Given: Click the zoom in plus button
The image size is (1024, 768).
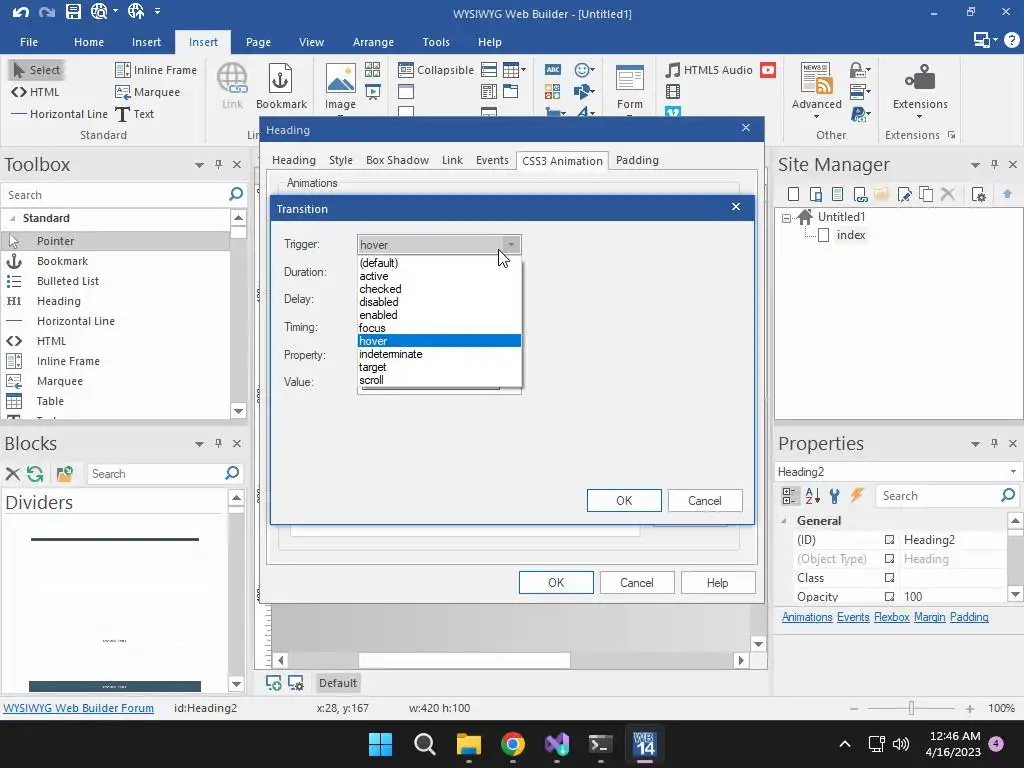Looking at the screenshot, I should tap(970, 709).
